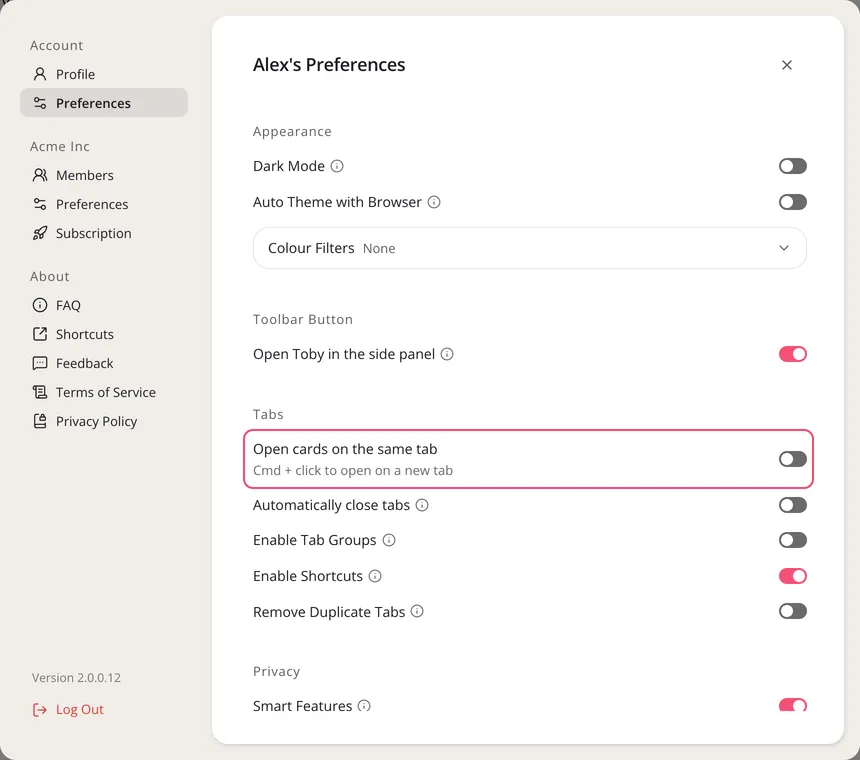The width and height of the screenshot is (860, 760).
Task: Click the Terms of Service scroll icon
Action: point(39,392)
